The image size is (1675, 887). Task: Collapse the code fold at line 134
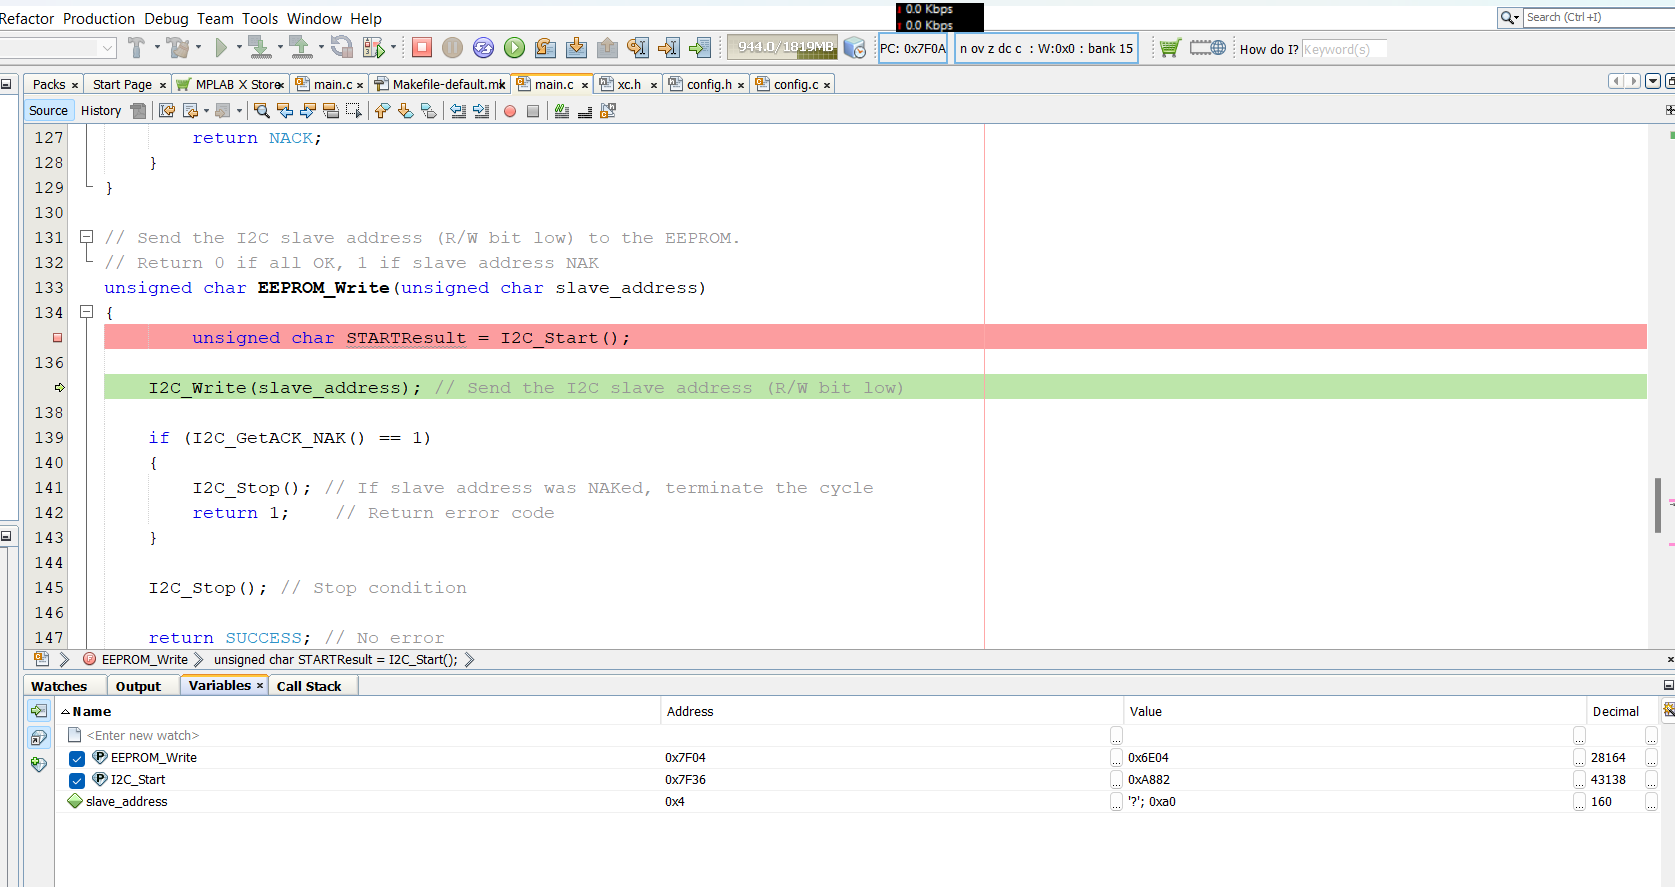click(x=87, y=313)
